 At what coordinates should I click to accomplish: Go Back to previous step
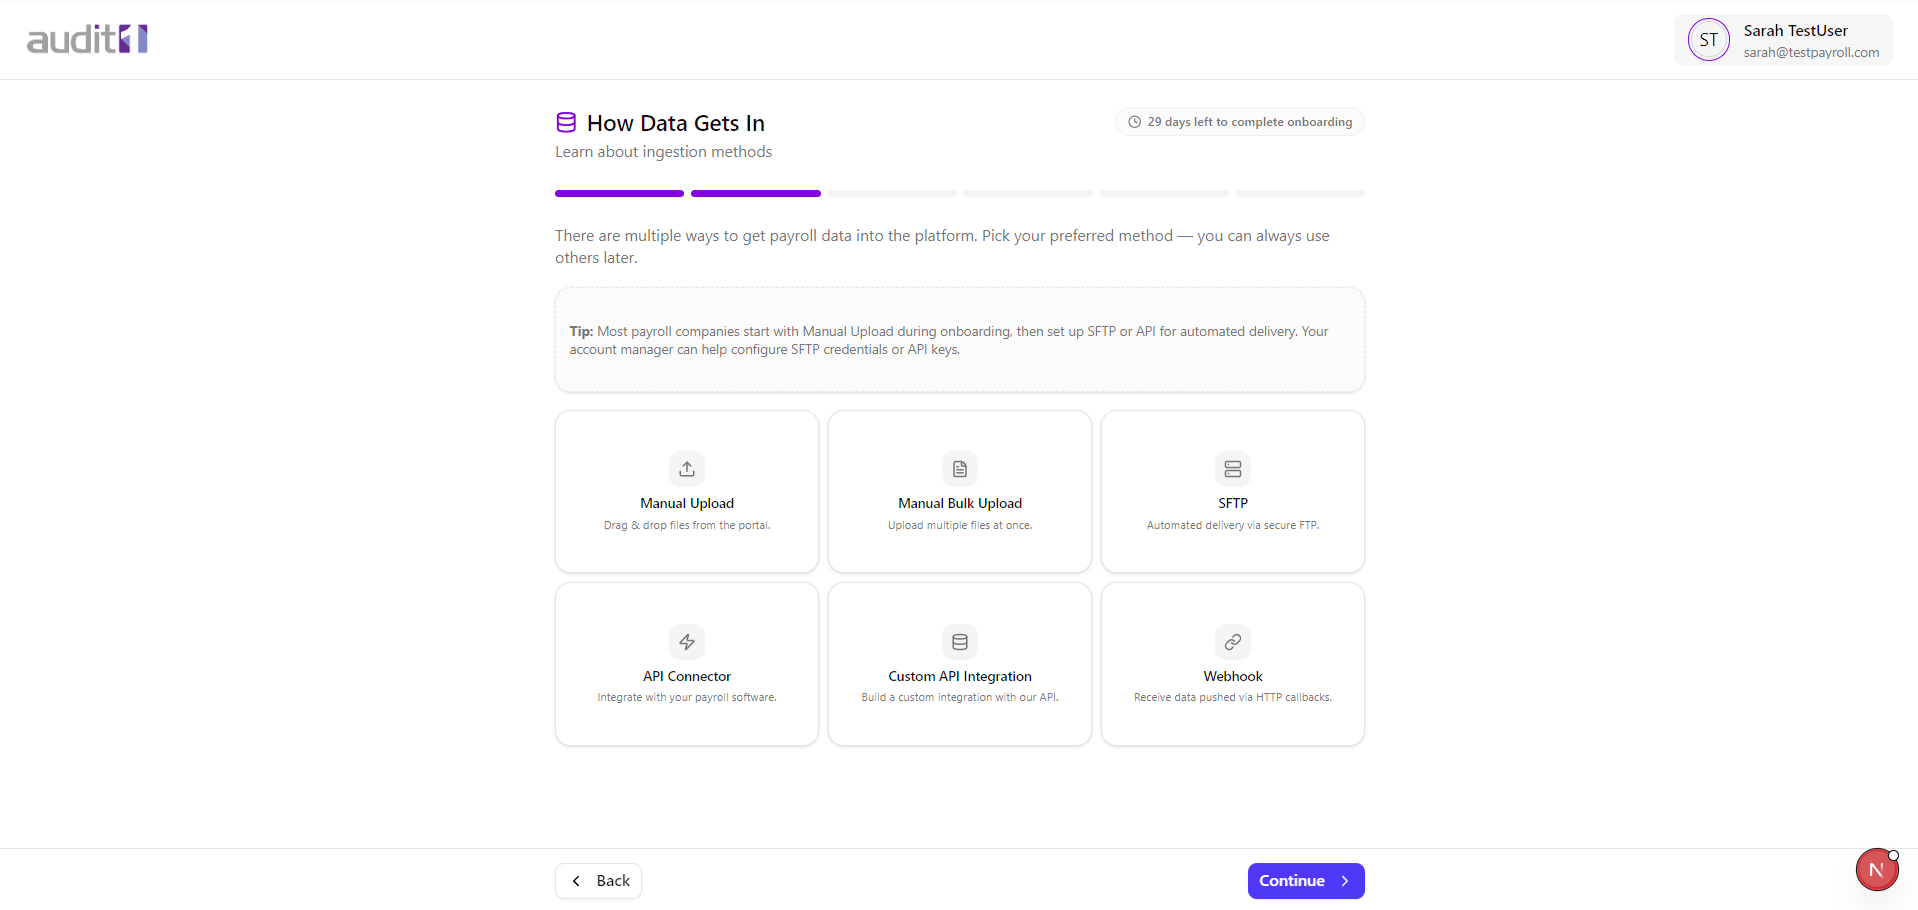coord(599,881)
